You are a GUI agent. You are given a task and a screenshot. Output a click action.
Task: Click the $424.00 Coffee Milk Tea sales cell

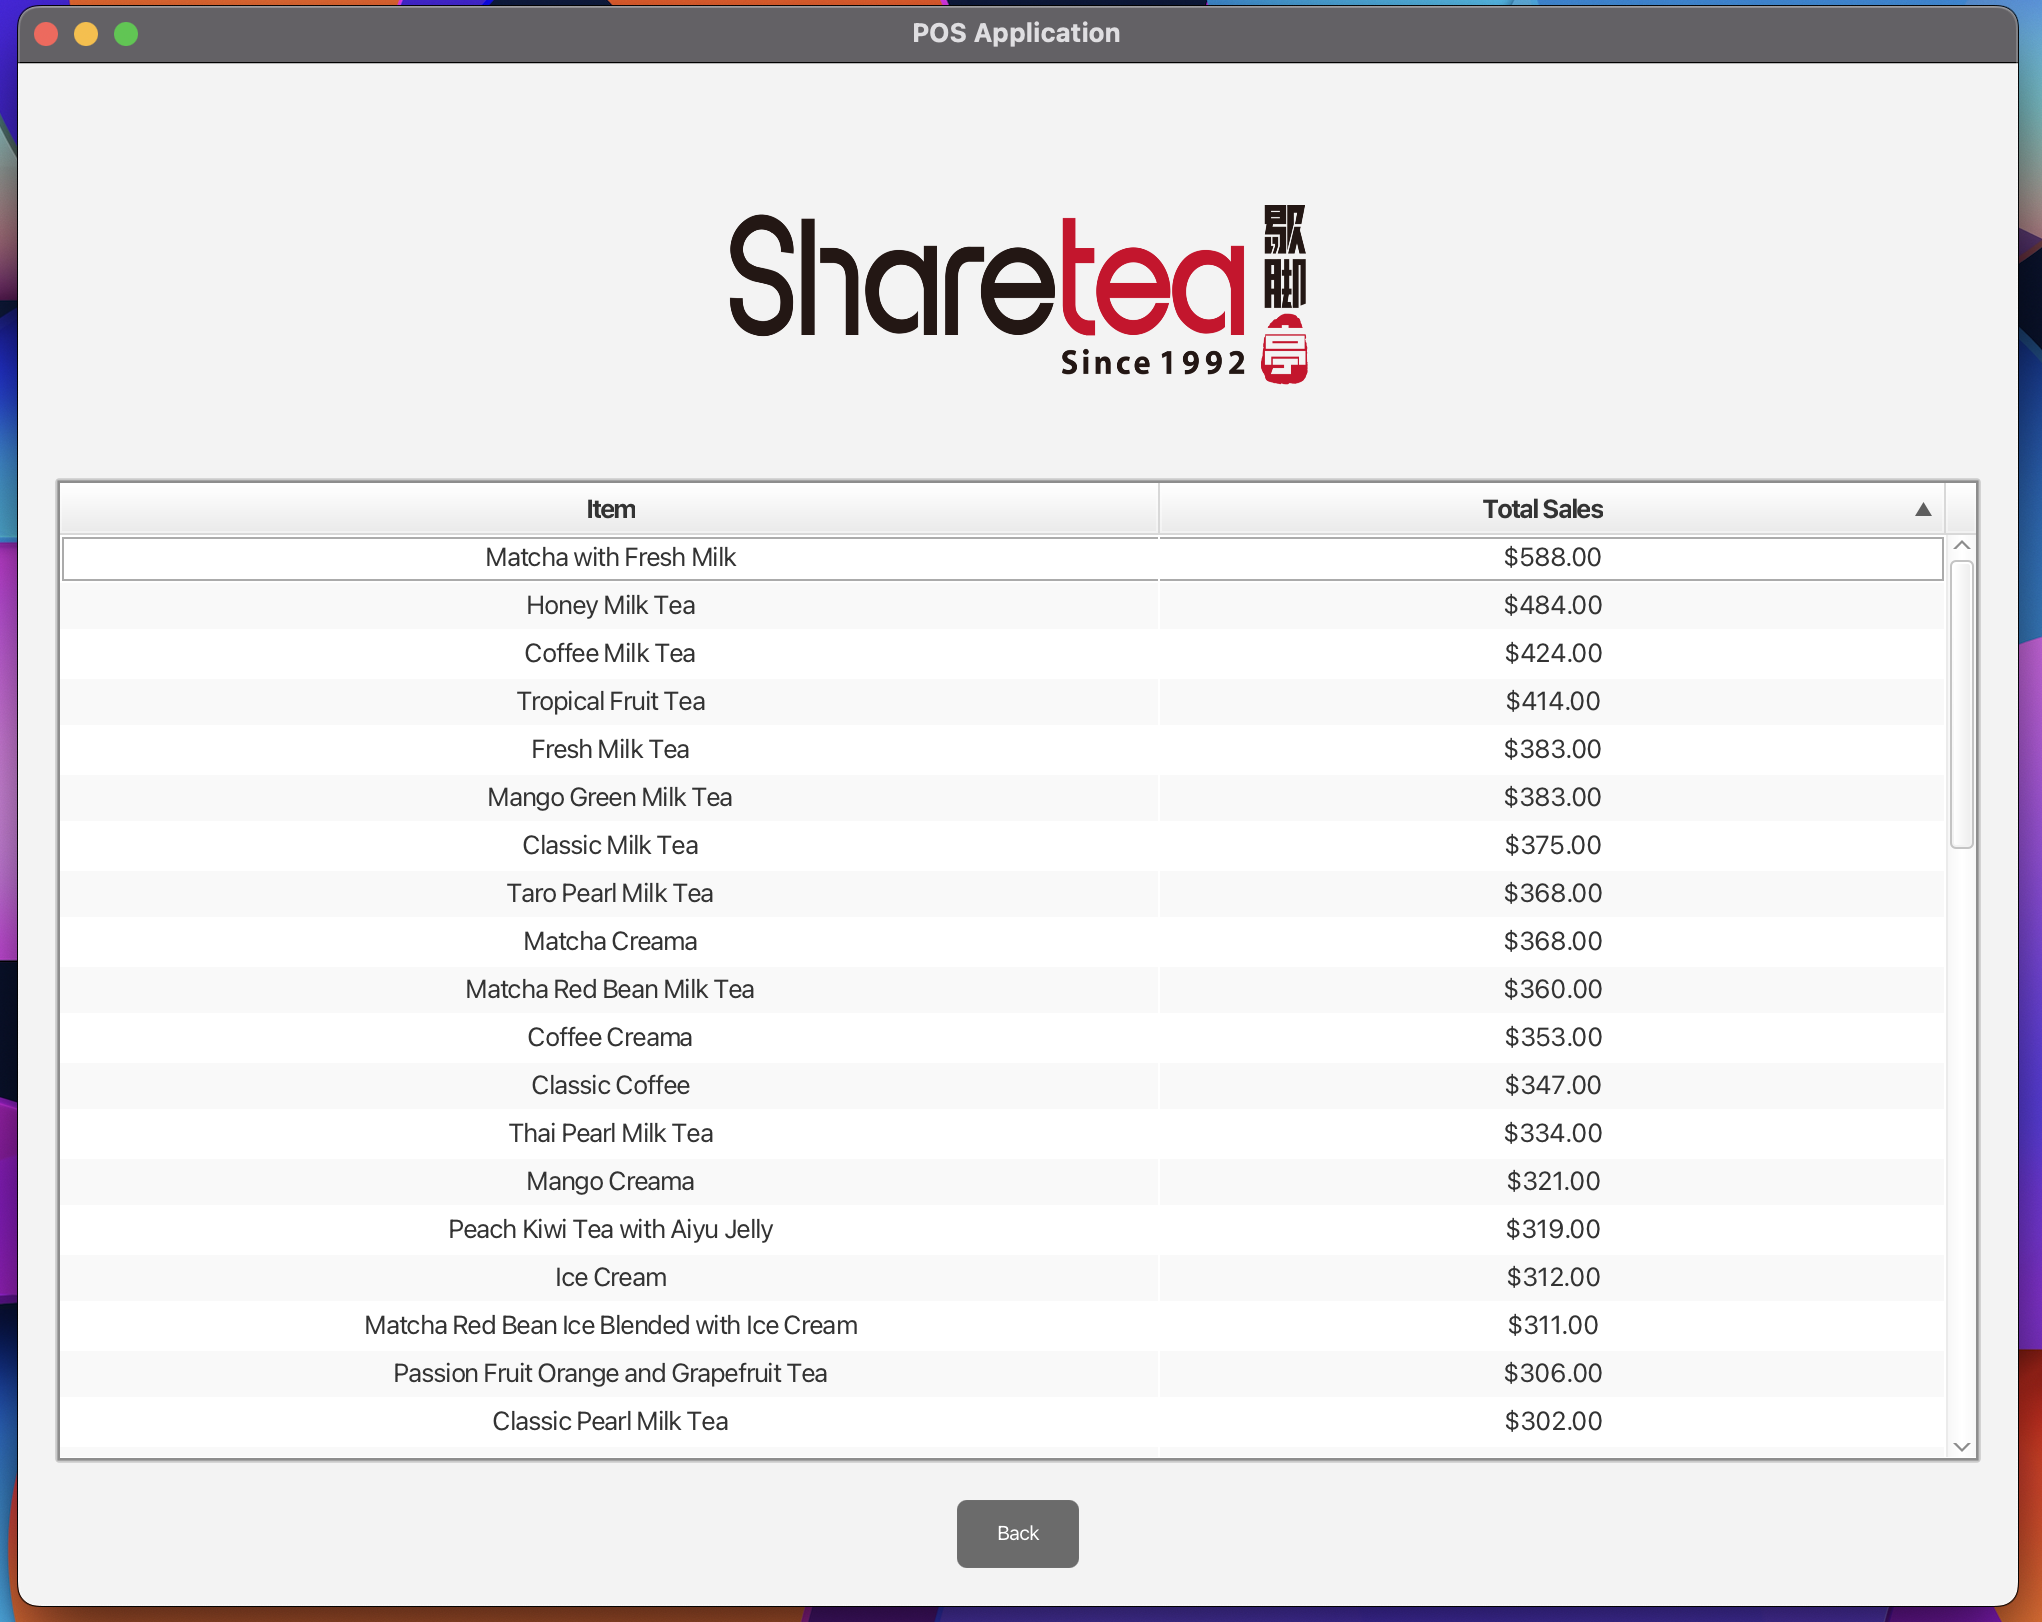[x=1552, y=654]
